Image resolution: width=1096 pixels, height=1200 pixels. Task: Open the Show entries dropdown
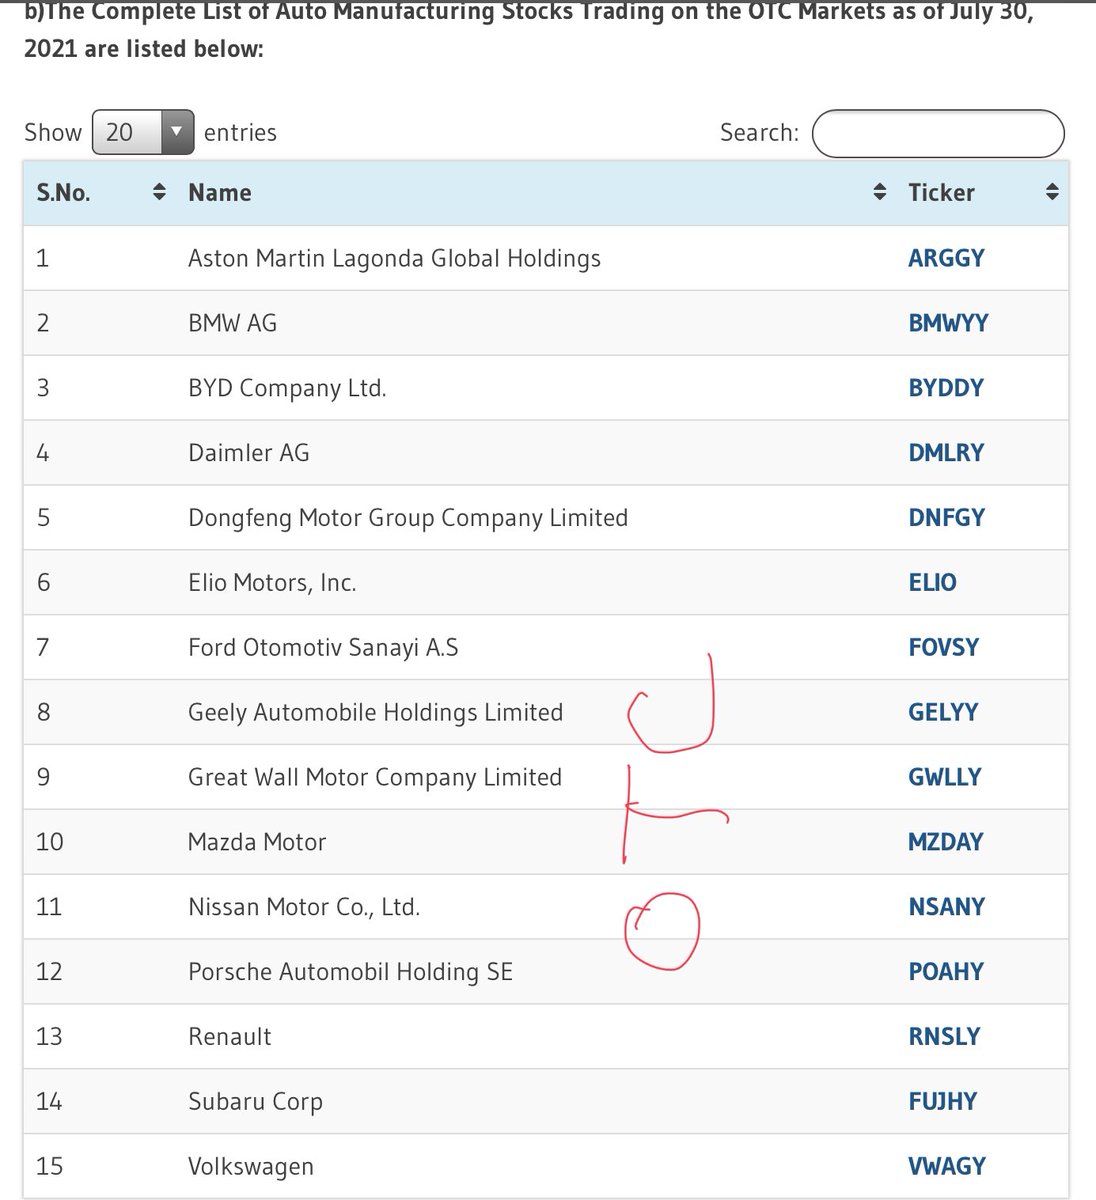coord(143,132)
